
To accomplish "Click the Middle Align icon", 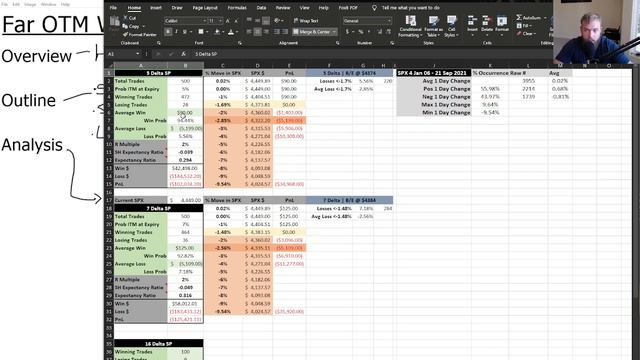I will click(x=258, y=20).
